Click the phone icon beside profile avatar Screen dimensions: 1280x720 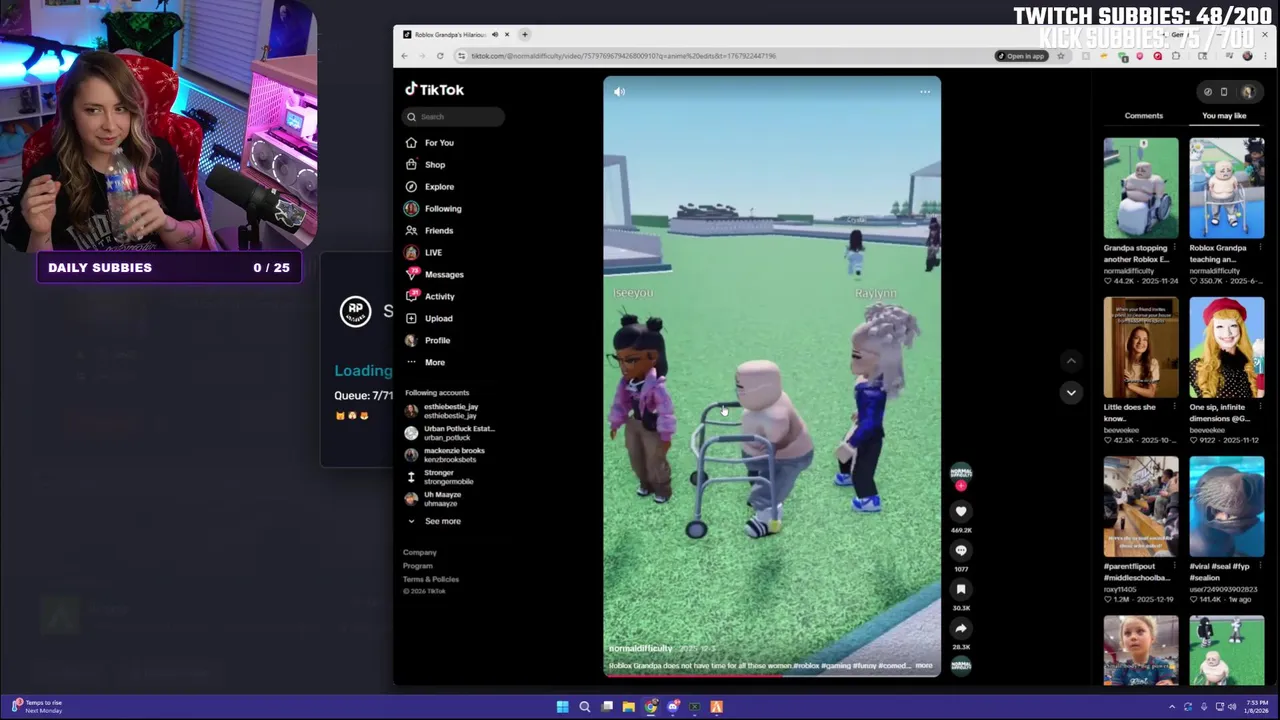1224,92
